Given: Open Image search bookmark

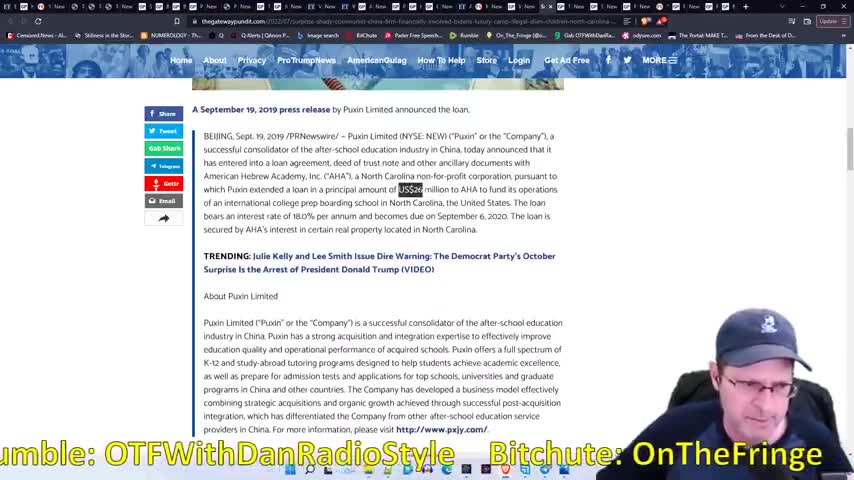Looking at the screenshot, I should tap(318, 35).
